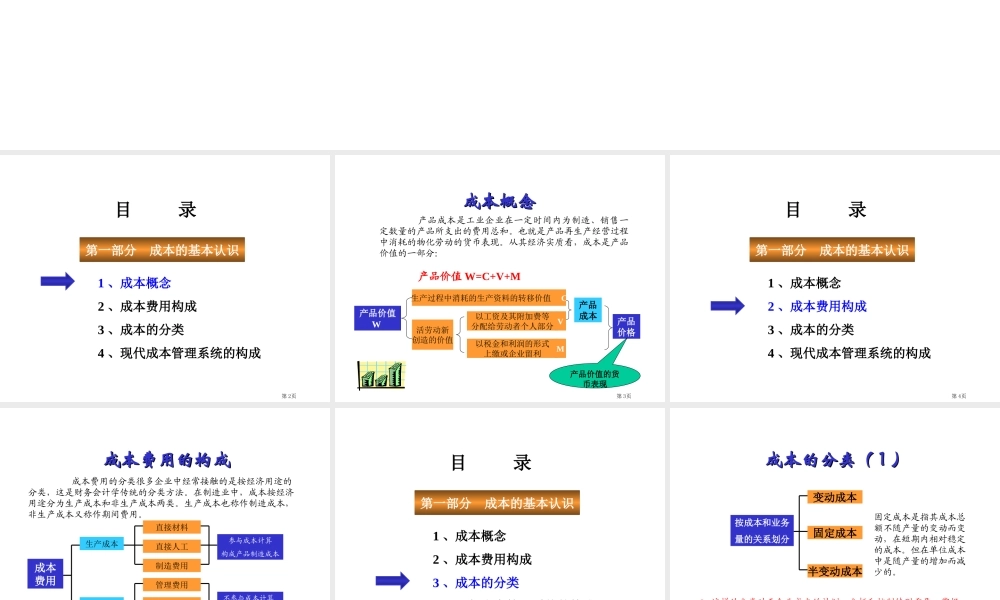Click the blue box 产品价格
1000x600 pixels.
click(626, 326)
